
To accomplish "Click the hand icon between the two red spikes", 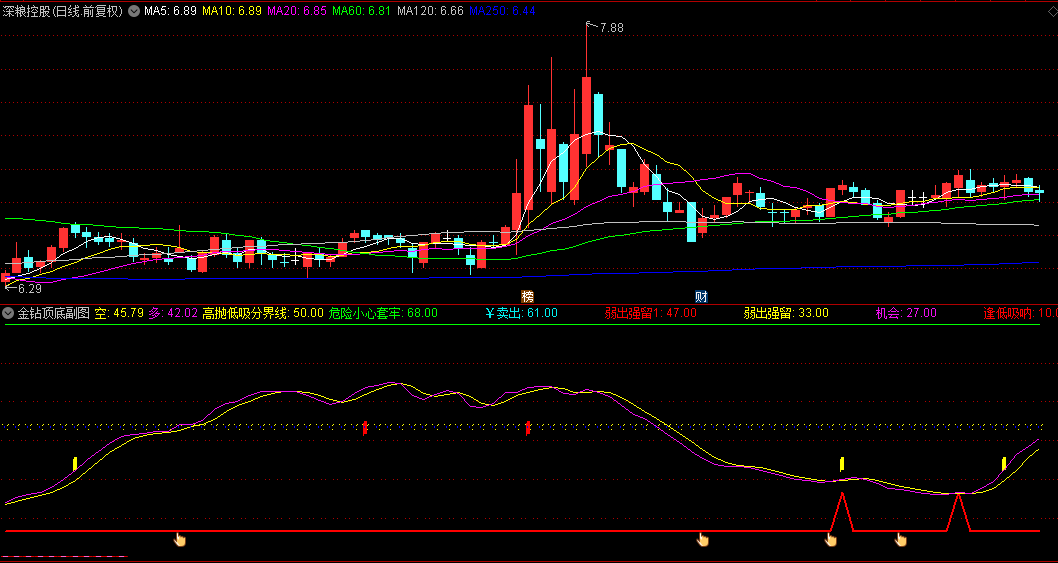I will (901, 539).
